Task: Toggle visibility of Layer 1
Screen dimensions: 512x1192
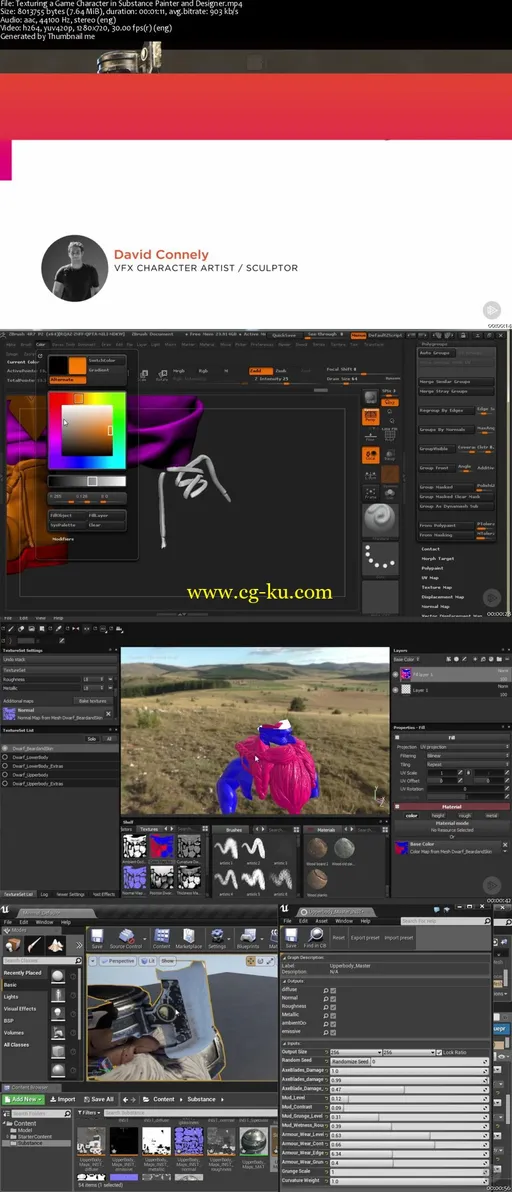Action: 396,690
